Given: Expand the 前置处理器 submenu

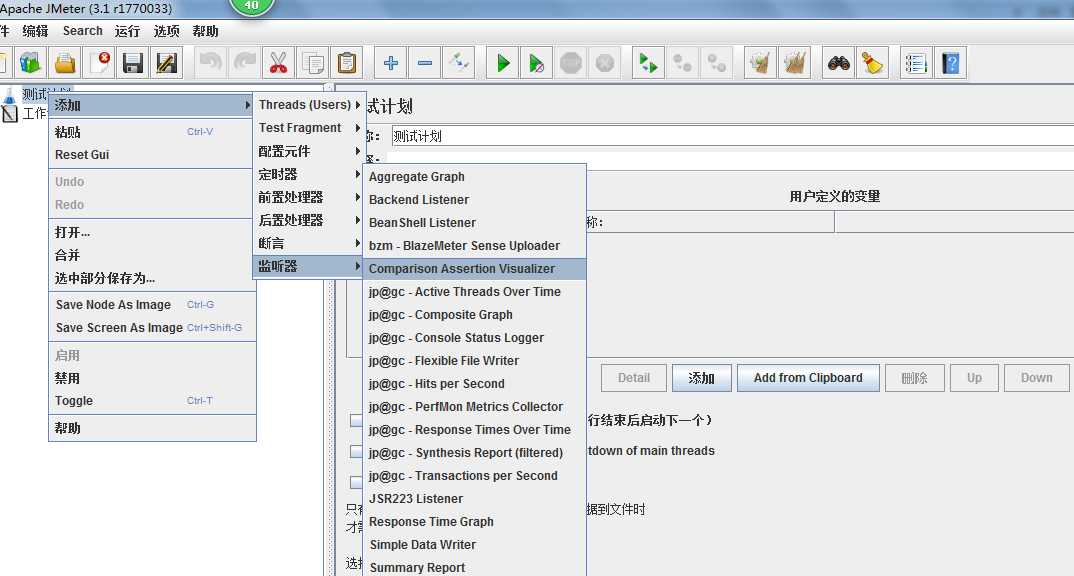Looking at the screenshot, I should tap(308, 197).
